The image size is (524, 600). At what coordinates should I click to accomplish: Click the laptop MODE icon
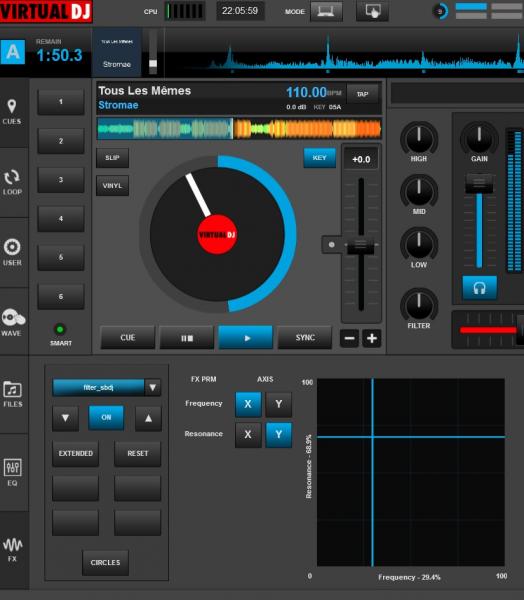point(326,11)
